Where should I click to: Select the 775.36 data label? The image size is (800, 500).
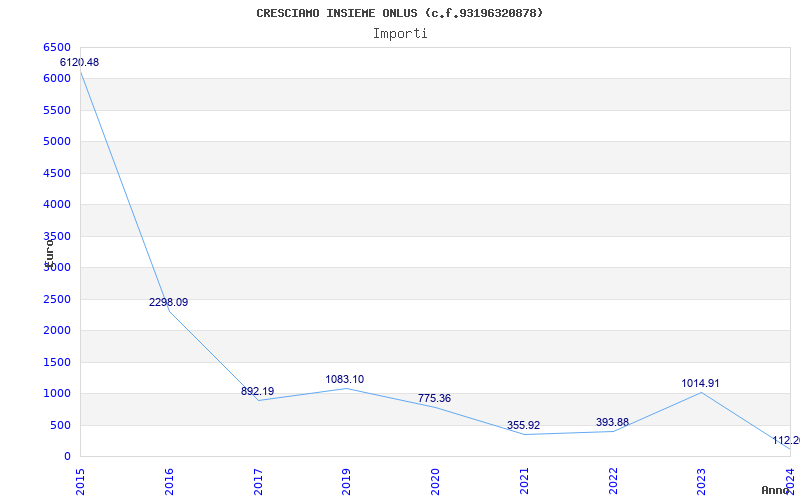[434, 398]
